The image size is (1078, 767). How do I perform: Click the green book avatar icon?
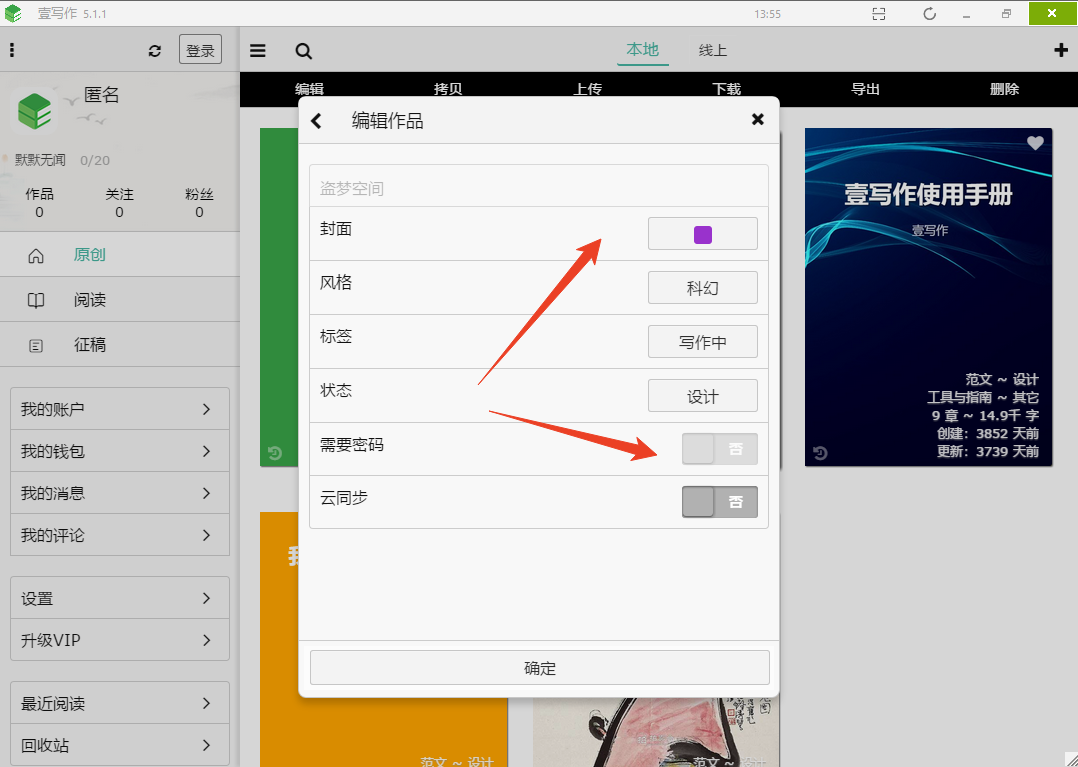tap(34, 111)
